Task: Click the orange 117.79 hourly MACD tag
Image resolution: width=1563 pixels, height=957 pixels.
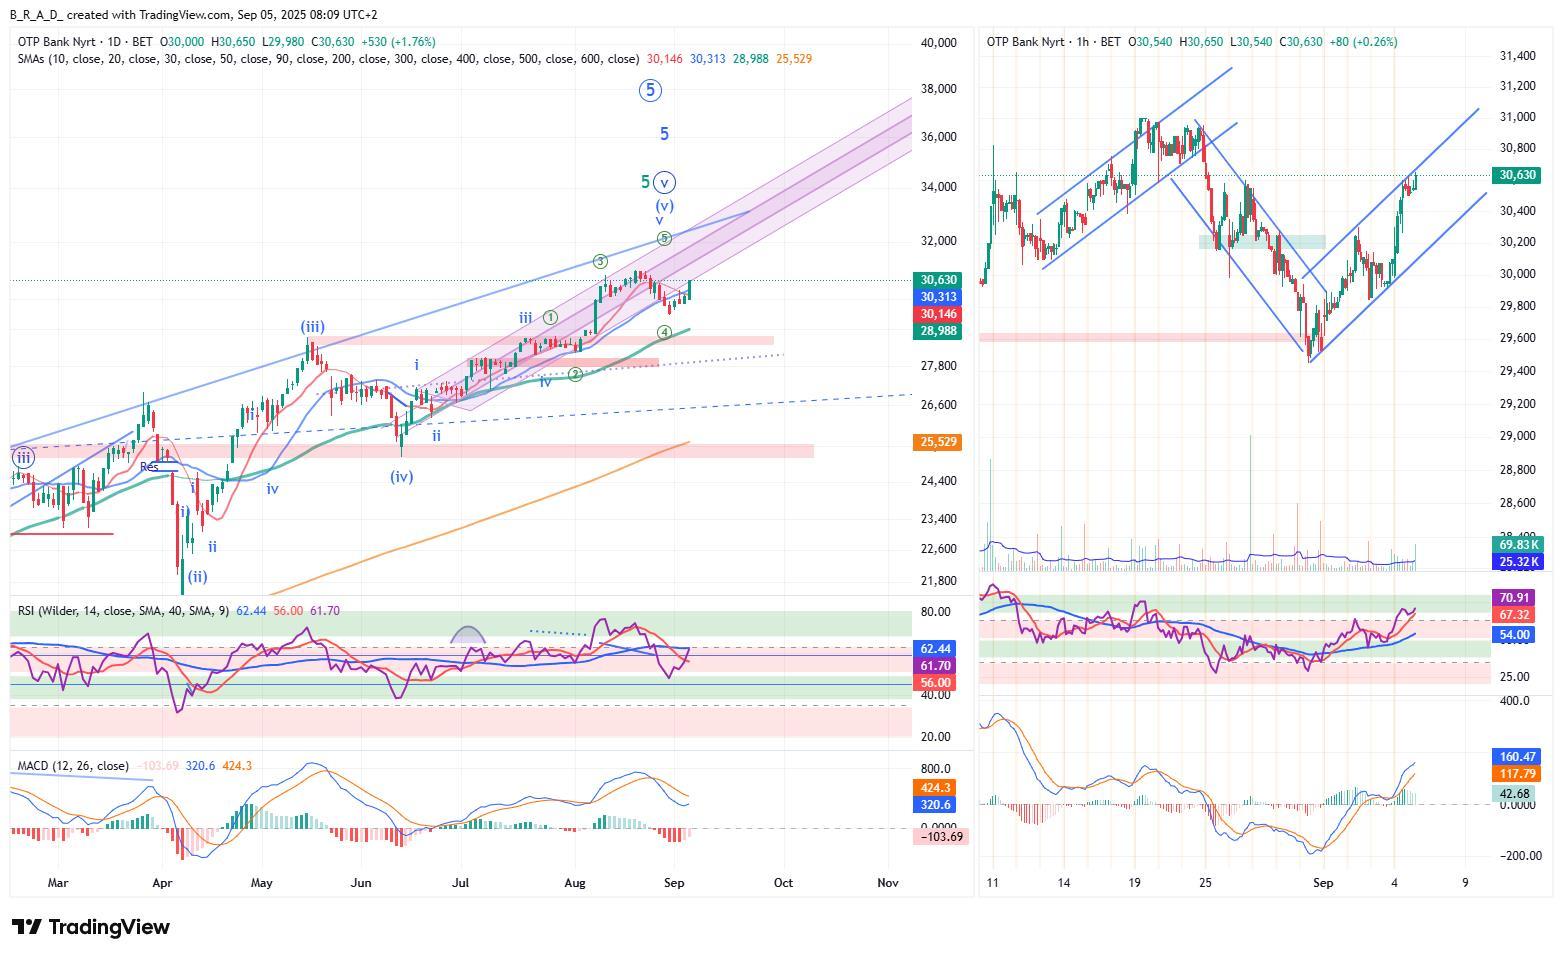Action: click(x=1517, y=774)
